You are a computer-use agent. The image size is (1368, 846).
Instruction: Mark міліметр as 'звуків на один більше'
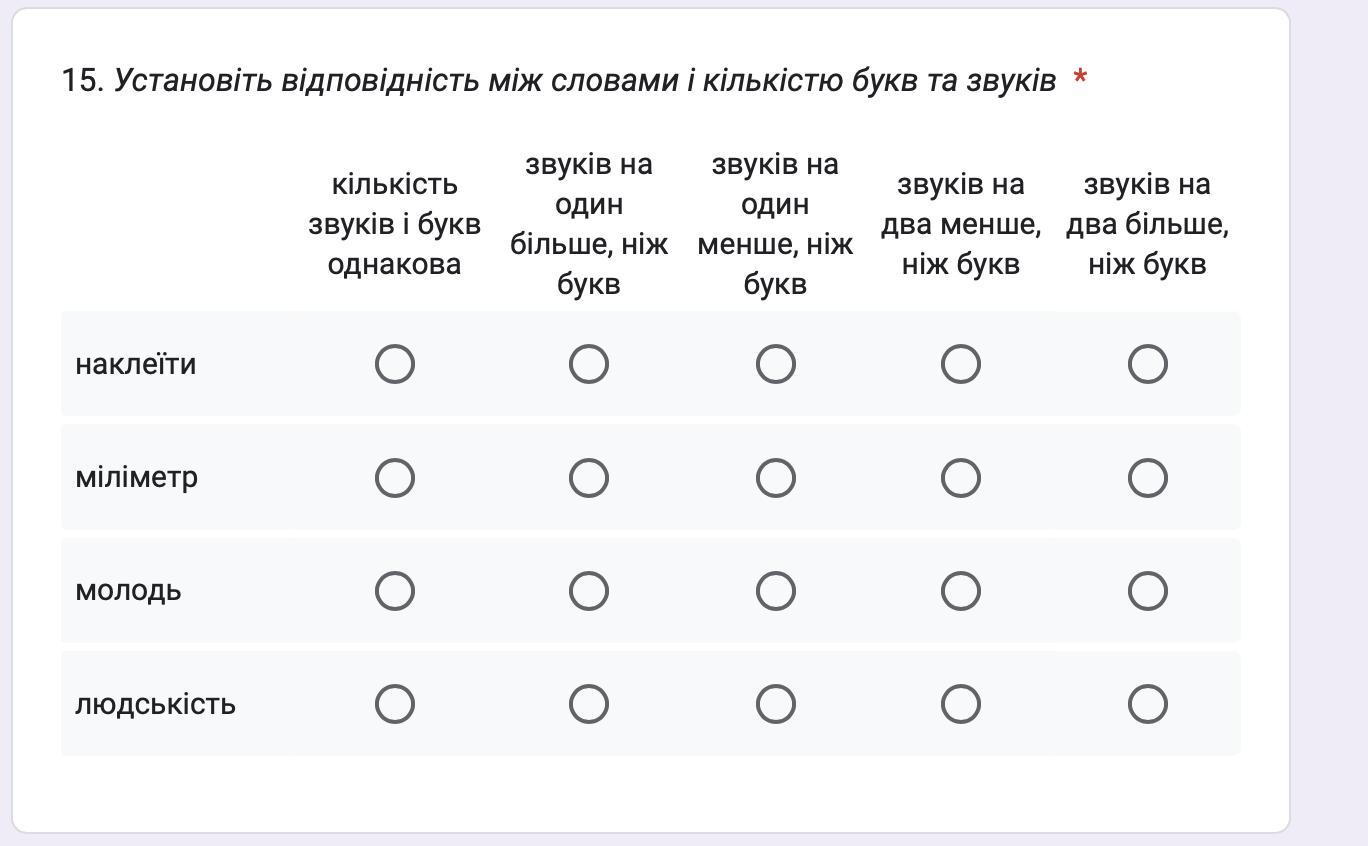click(x=588, y=478)
